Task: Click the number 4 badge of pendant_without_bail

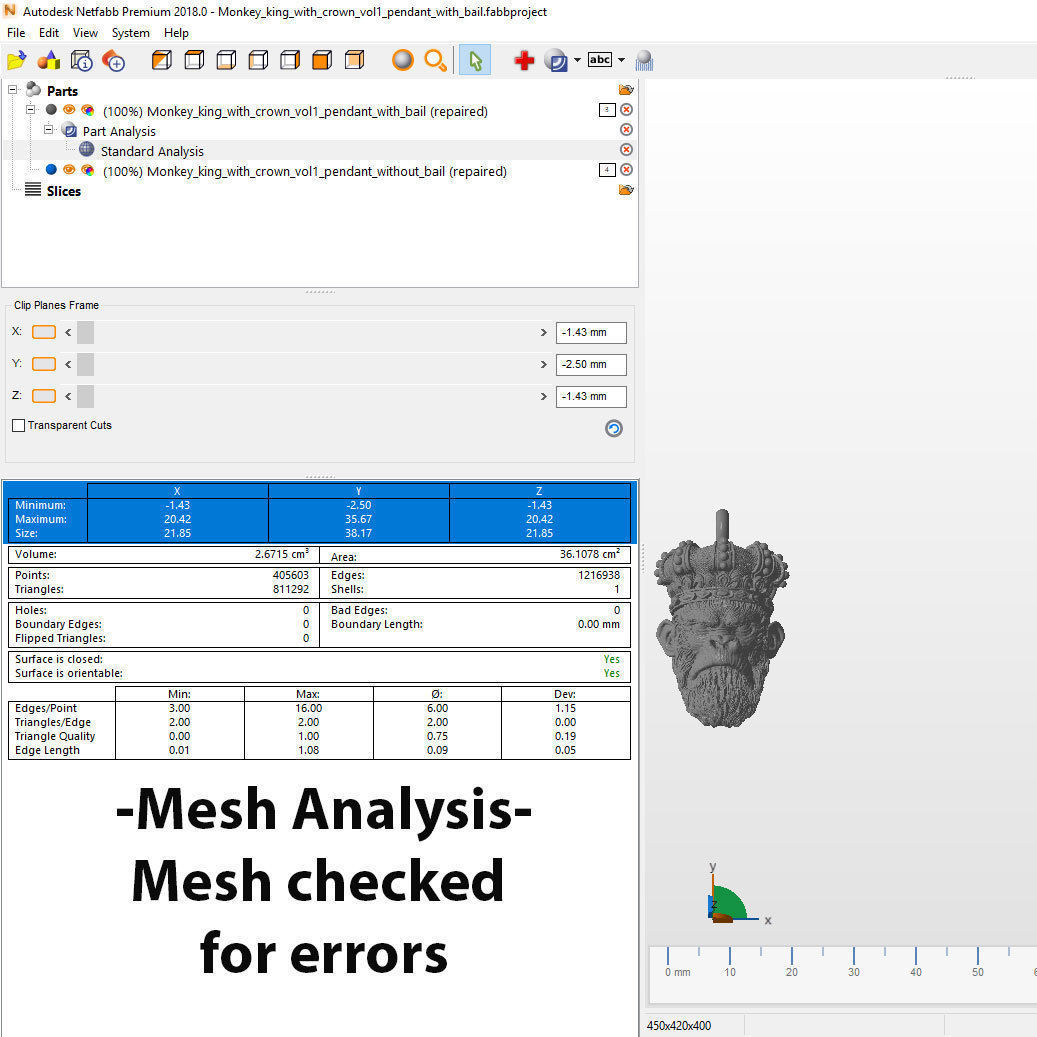Action: click(607, 171)
